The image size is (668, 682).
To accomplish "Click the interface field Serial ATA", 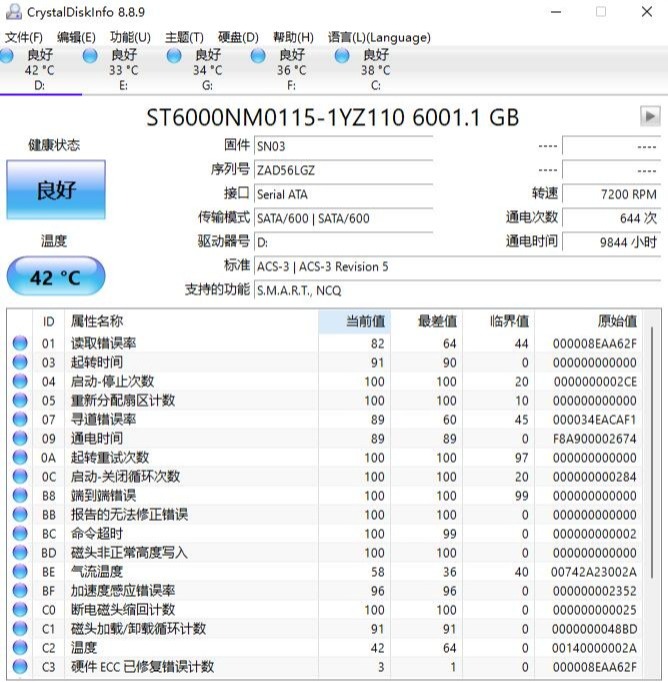I will [x=344, y=194].
